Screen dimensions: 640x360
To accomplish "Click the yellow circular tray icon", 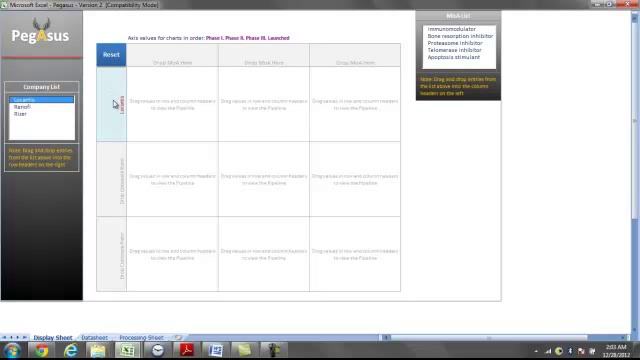I will pyautogui.click(x=559, y=351).
